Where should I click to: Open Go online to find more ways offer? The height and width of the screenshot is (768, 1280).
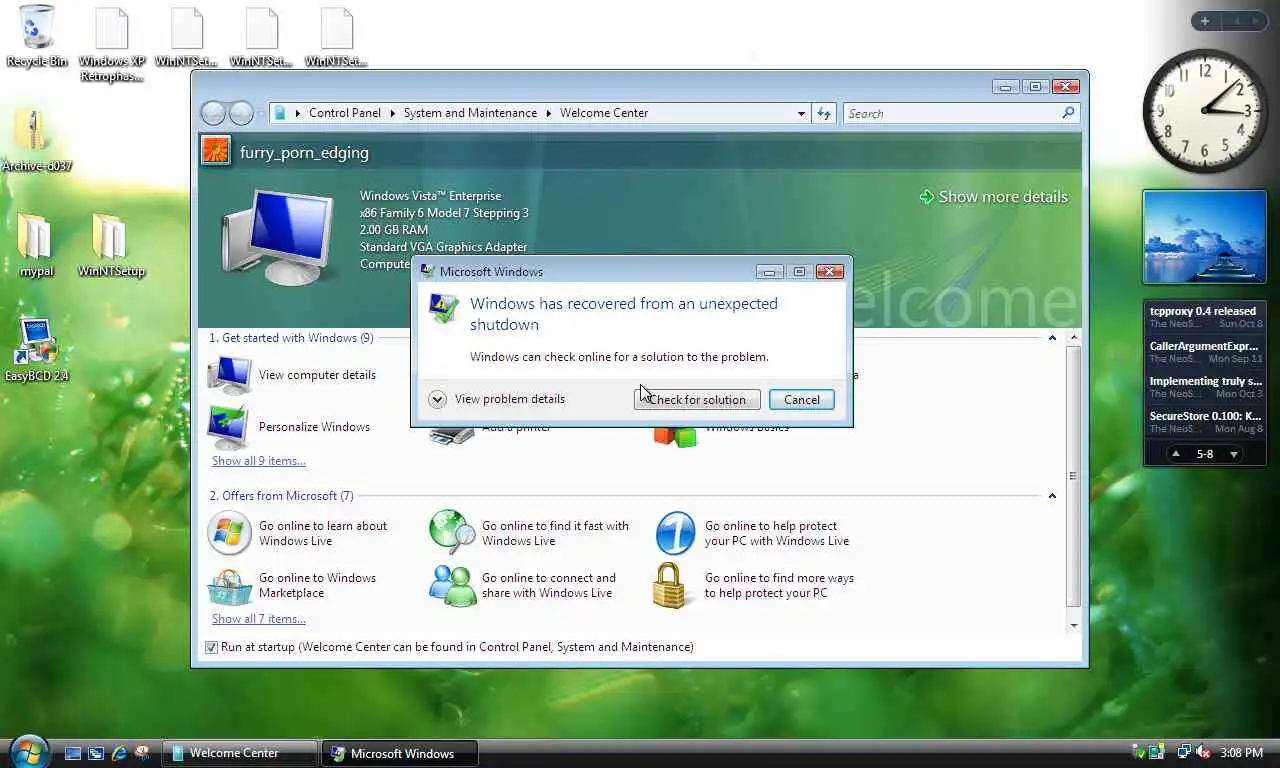click(754, 585)
